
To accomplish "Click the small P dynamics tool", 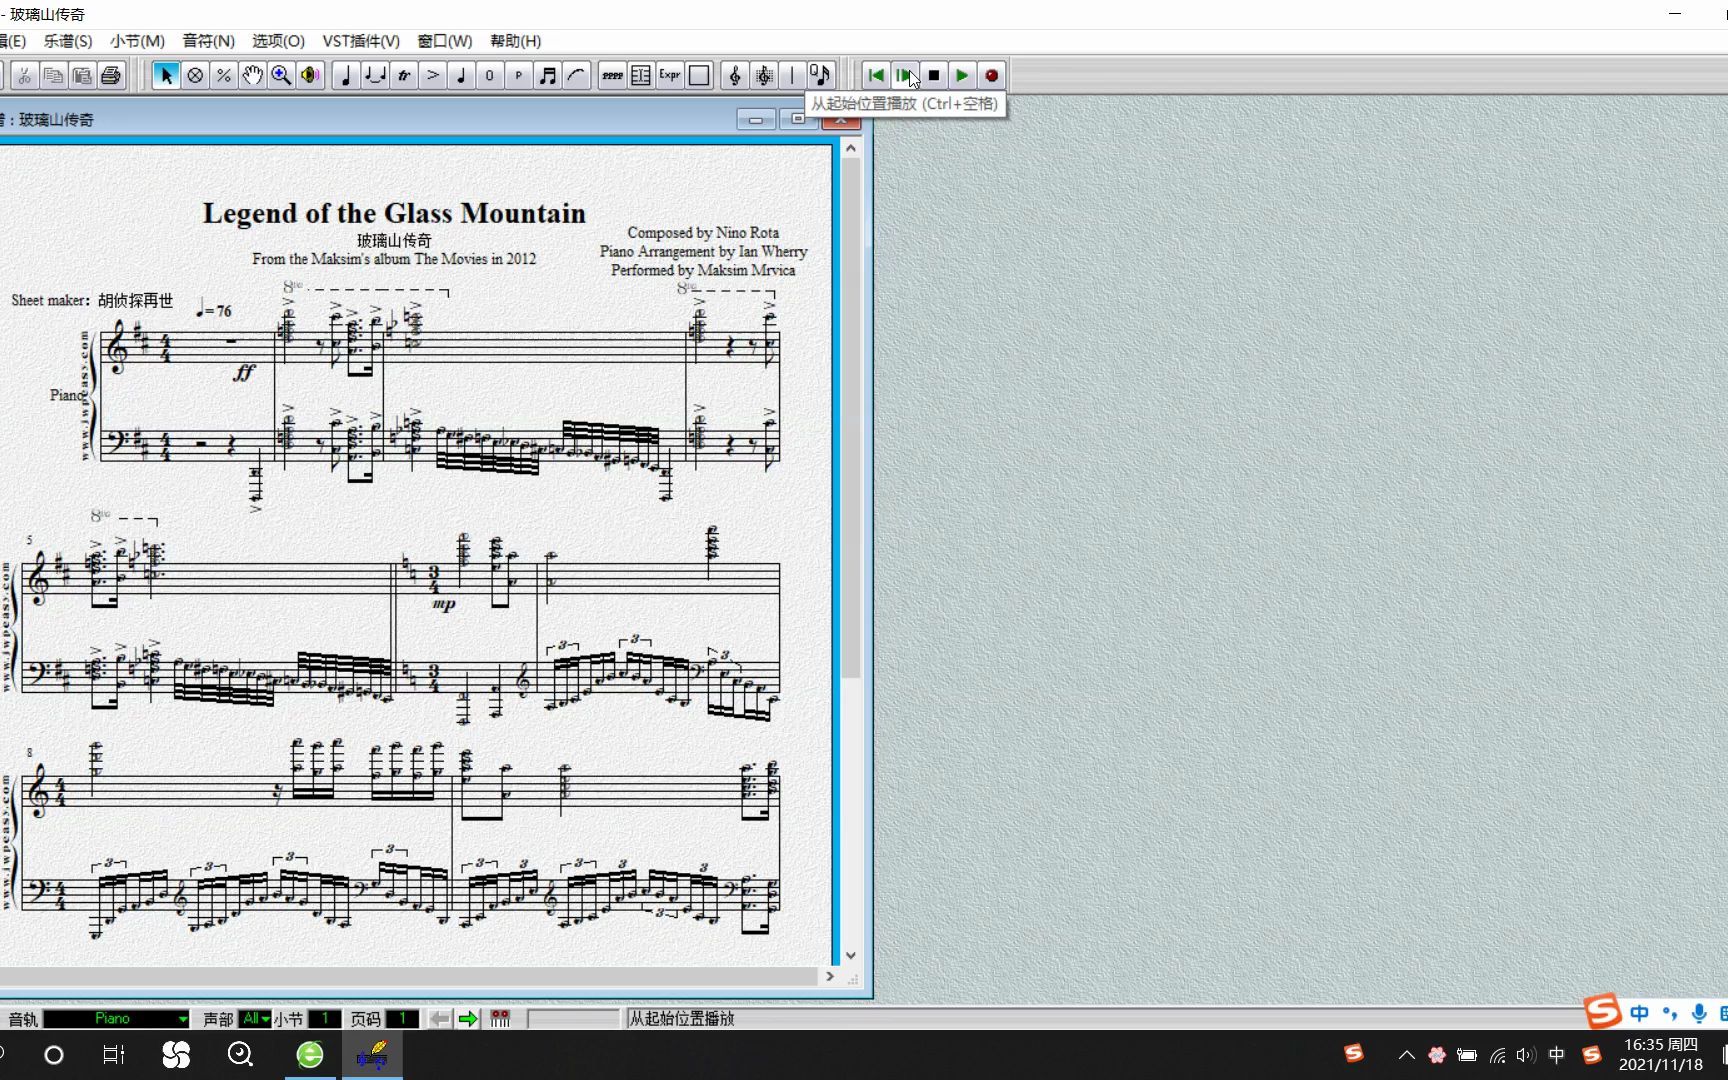I will pos(519,75).
